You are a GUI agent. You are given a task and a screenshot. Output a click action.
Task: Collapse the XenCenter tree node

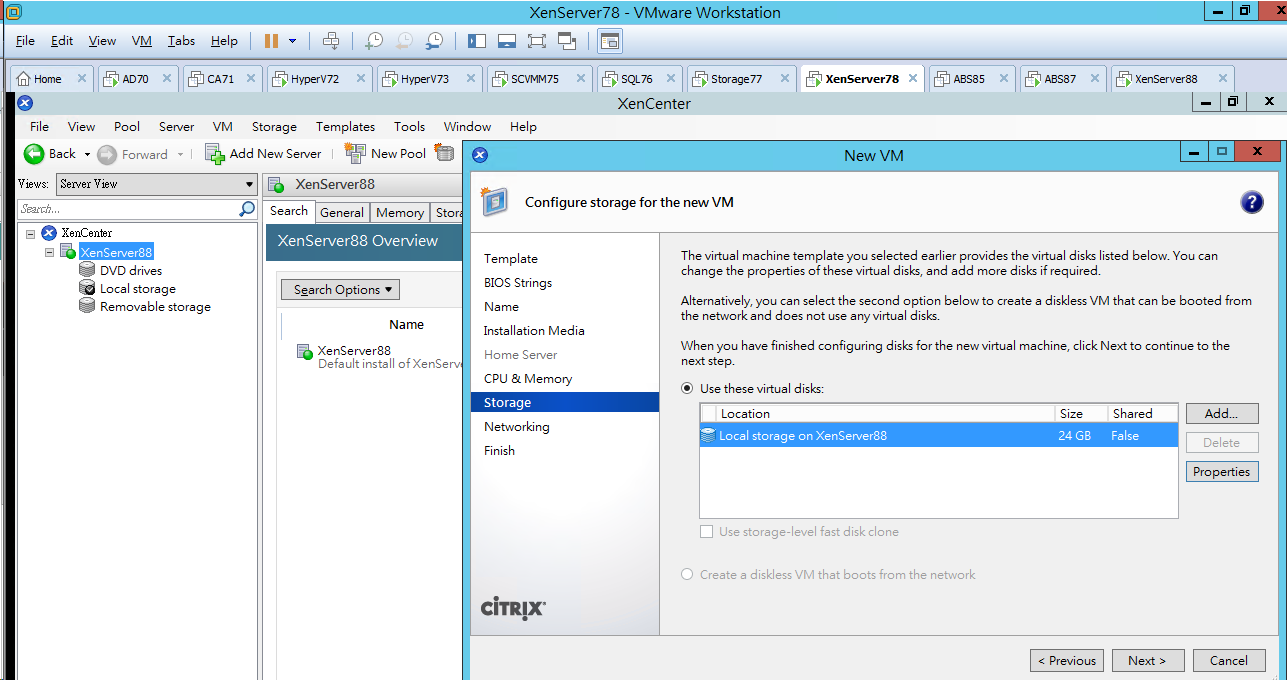[31, 233]
